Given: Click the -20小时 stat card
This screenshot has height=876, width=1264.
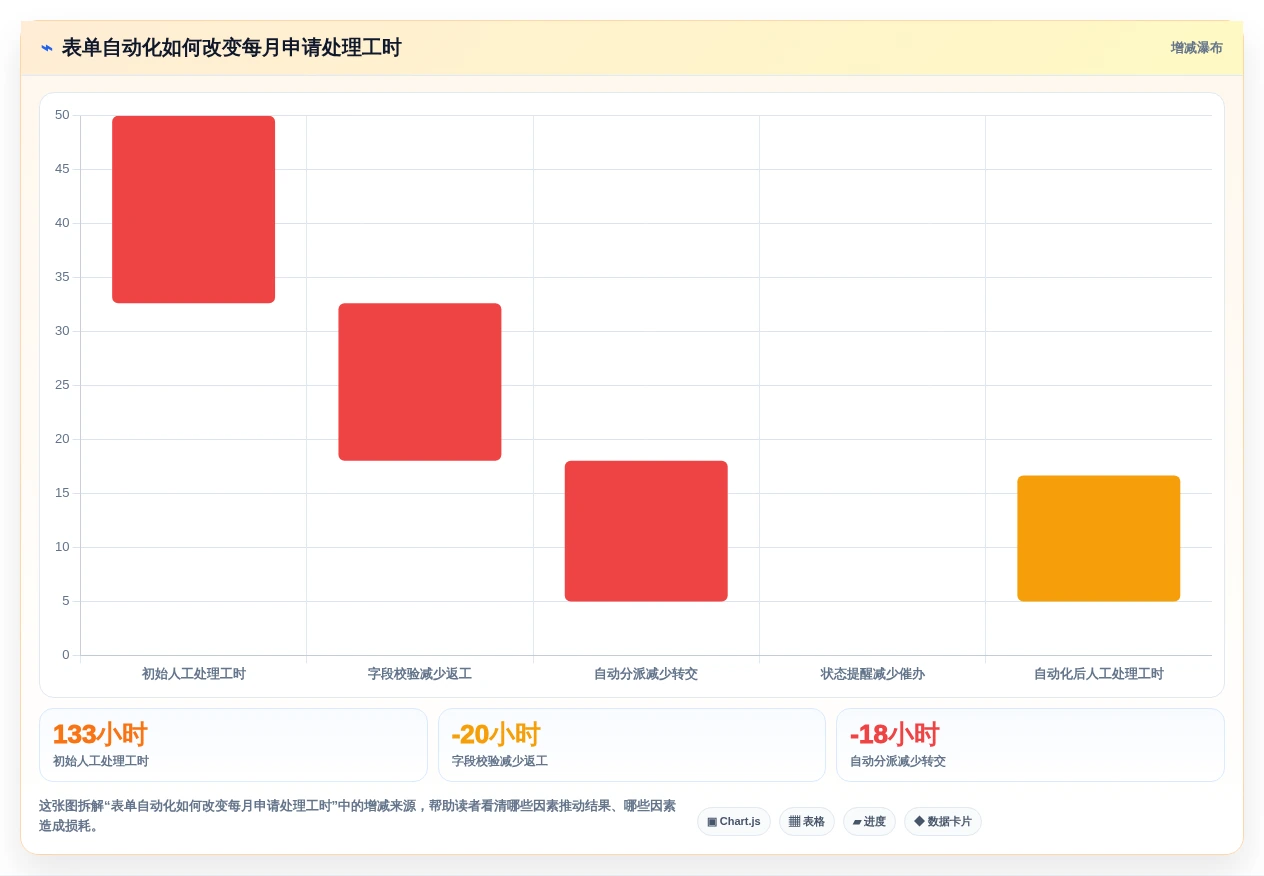Looking at the screenshot, I should pyautogui.click(x=632, y=745).
